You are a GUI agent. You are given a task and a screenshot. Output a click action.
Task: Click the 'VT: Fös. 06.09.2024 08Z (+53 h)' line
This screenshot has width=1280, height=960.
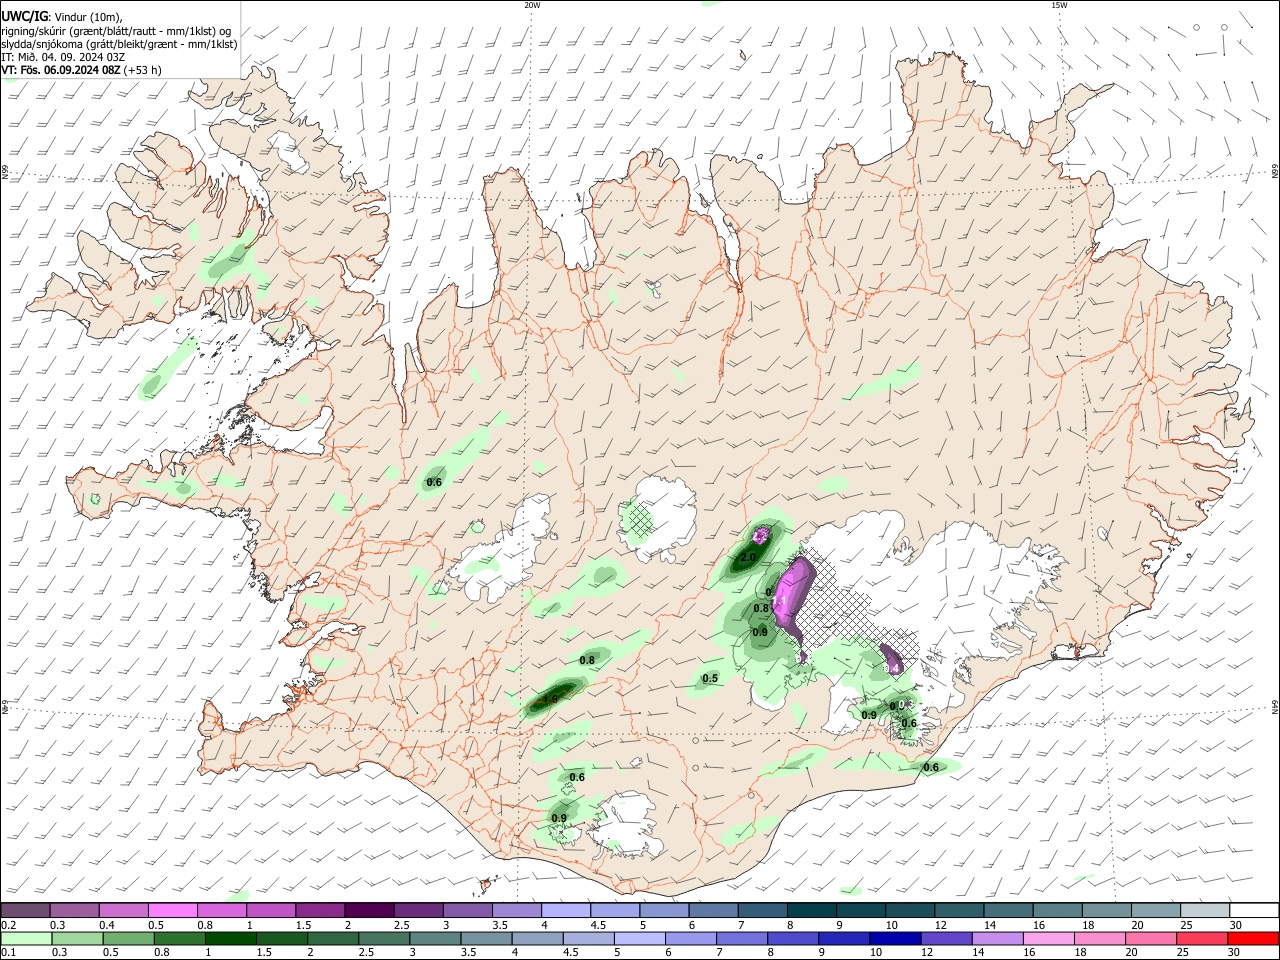tap(81, 70)
